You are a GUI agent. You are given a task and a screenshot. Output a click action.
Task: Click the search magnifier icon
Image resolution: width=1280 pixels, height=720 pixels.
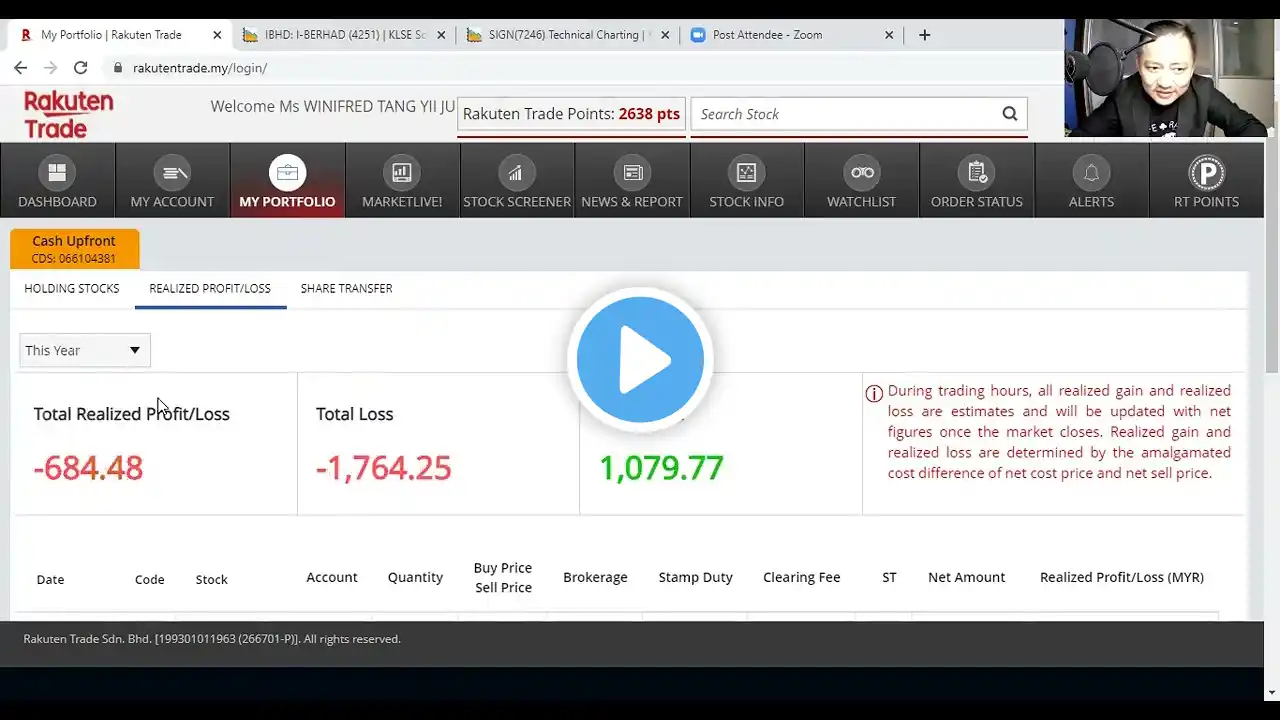pos(1010,114)
